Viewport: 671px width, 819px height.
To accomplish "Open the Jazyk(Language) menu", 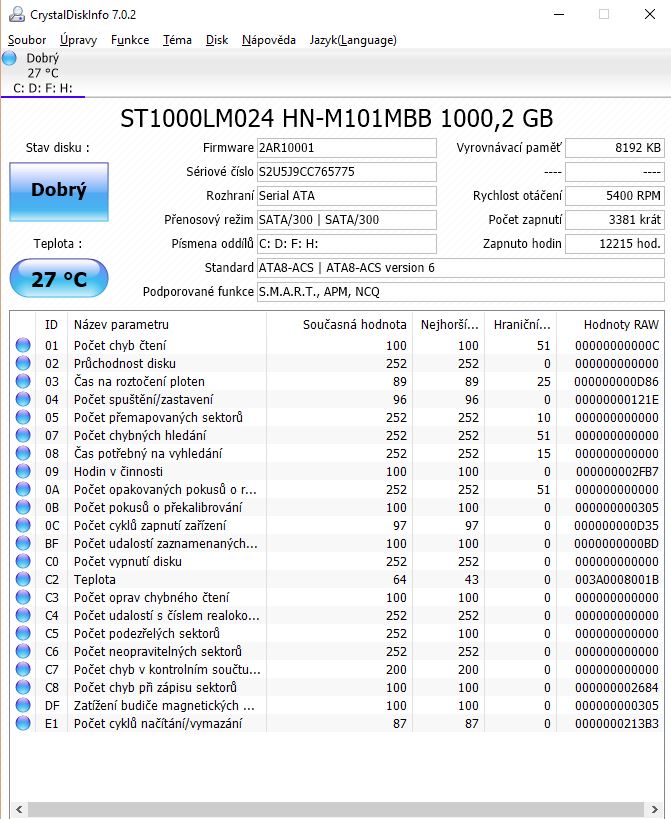I will (x=353, y=40).
